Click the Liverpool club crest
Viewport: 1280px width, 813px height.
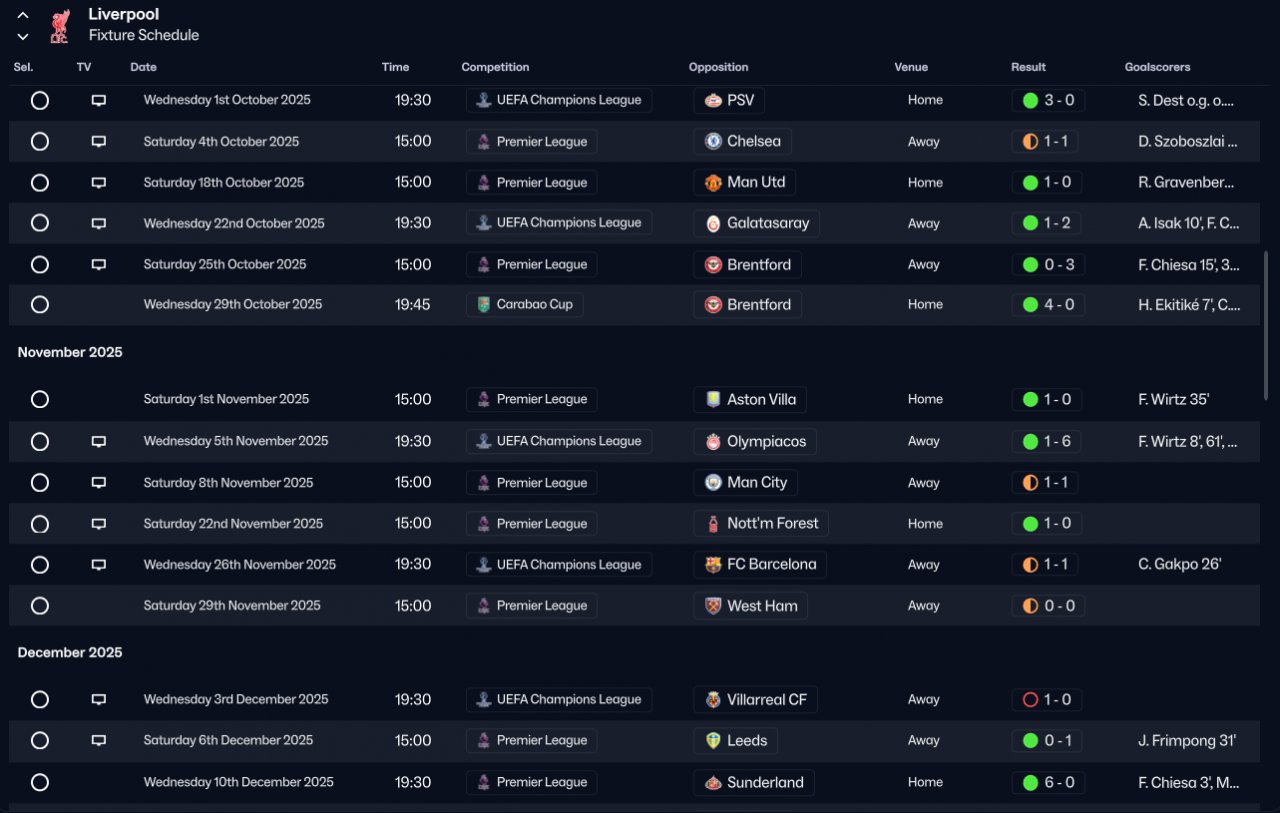[59, 25]
